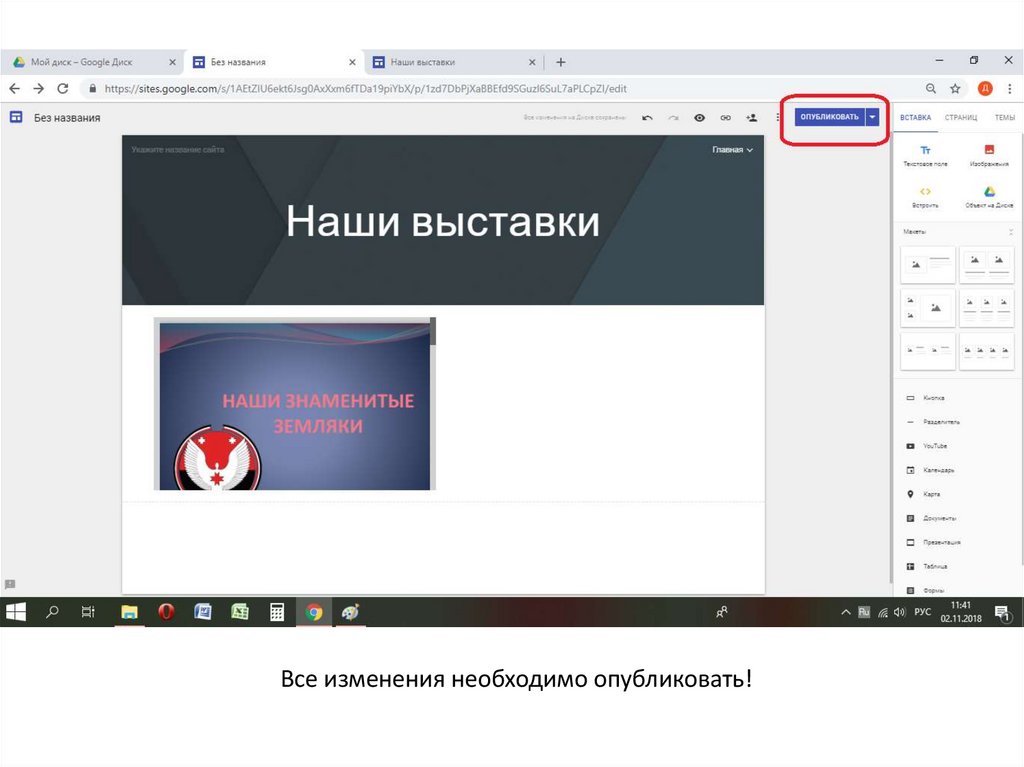1024x767 pixels.
Task: Open the Google Sites home logo
Action: [x=16, y=117]
